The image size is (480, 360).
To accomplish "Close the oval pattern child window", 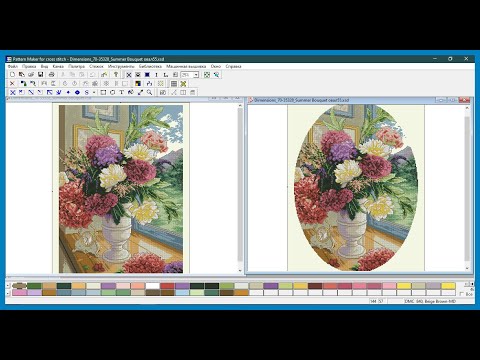I will tap(464, 100).
